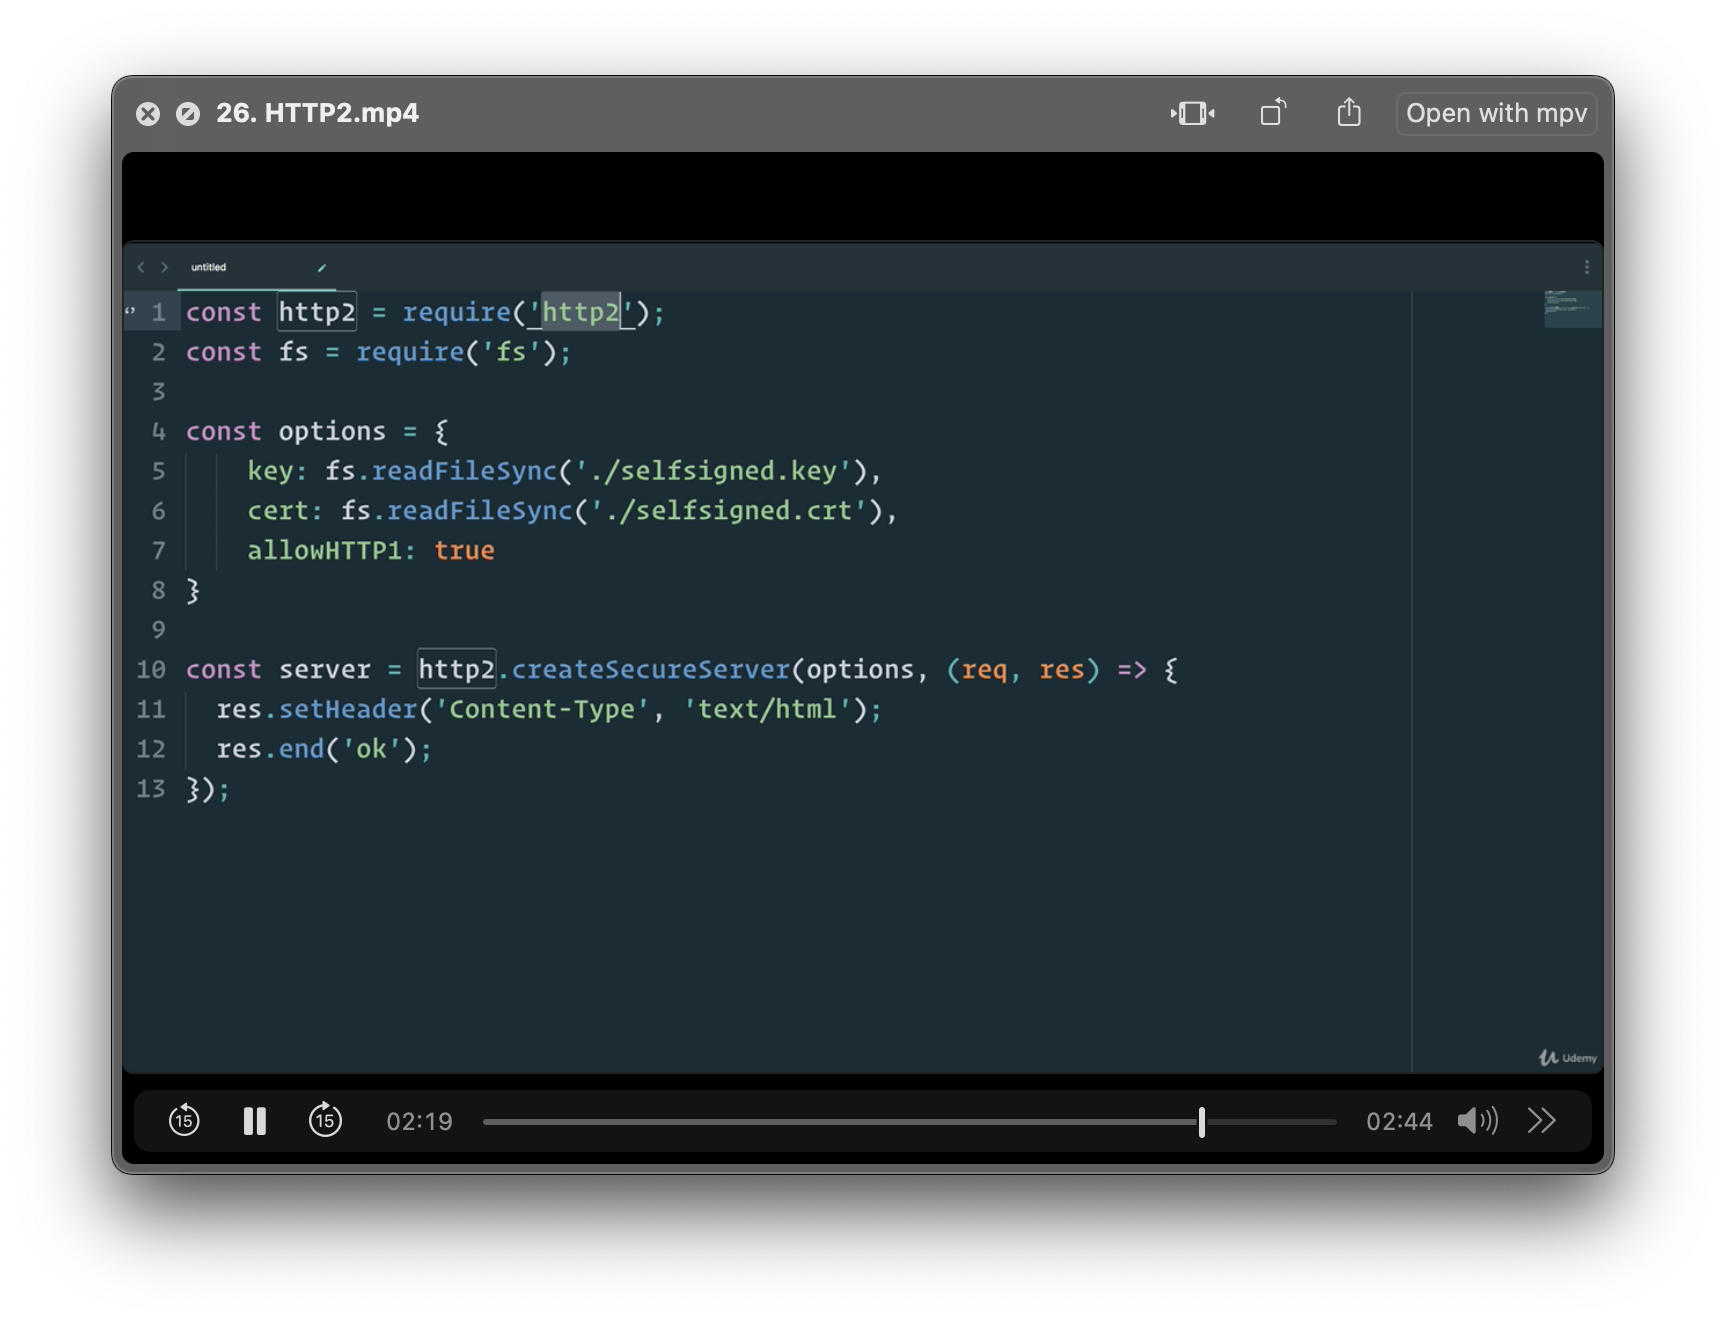Screen dimensions: 1726x1322
Task: Open the editor's three-dot options menu
Action: tap(1586, 267)
